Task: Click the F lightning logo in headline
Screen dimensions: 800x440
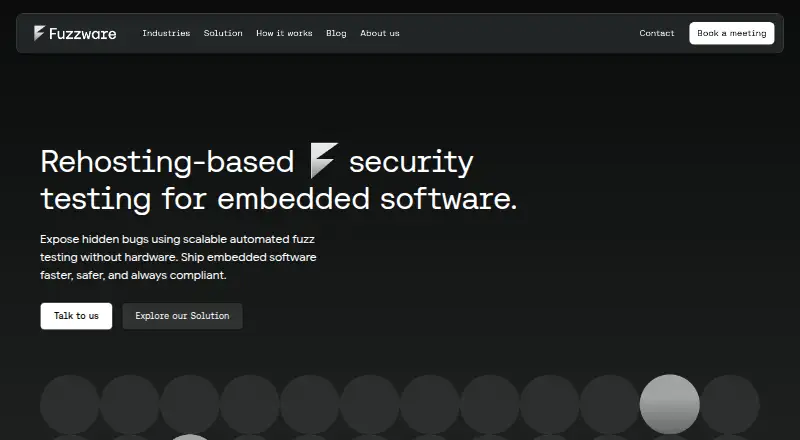Action: (324, 160)
